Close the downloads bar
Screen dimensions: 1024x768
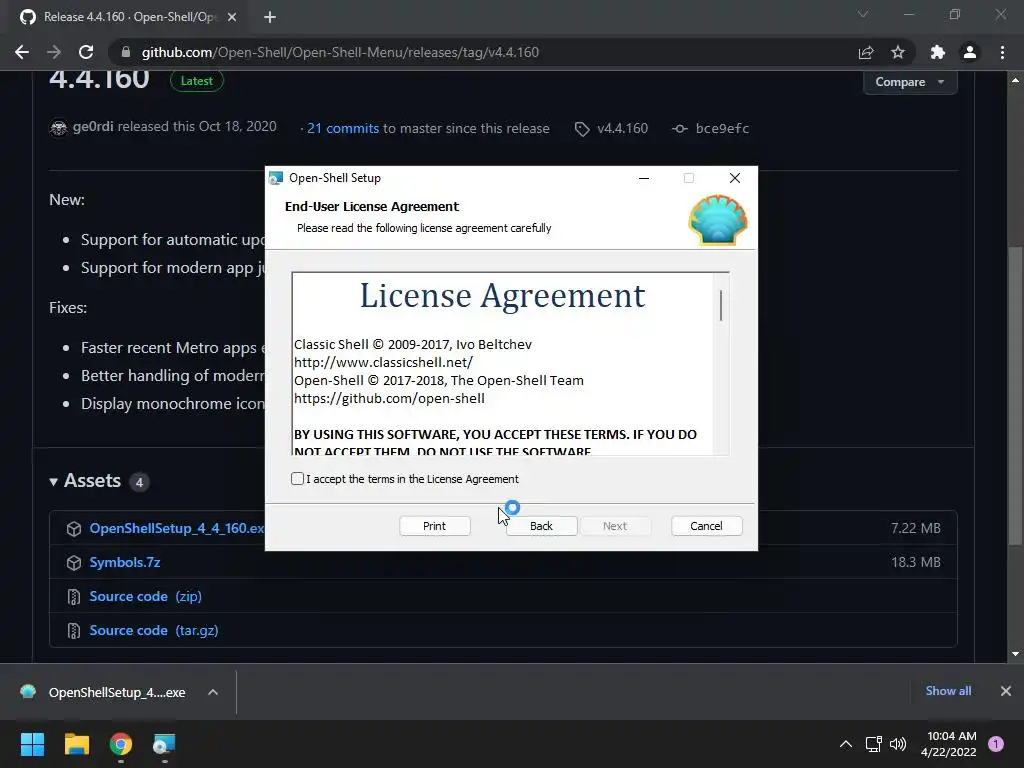tap(1006, 690)
